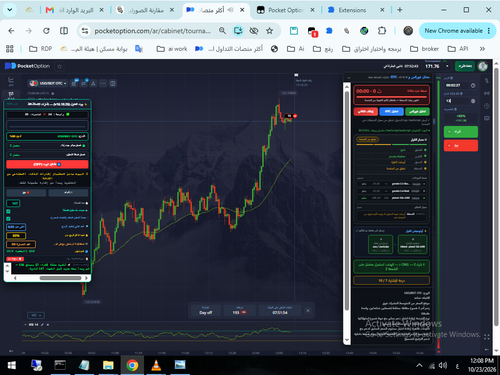This screenshot has height=375, width=500.
Task: Edit the RSI 14 indicator with pencil icon
Action: pos(42,325)
